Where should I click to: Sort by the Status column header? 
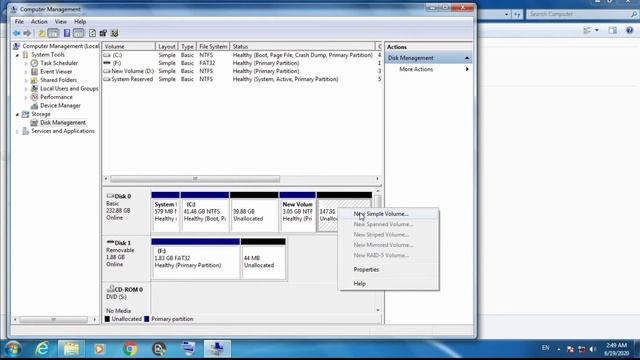tap(302, 47)
